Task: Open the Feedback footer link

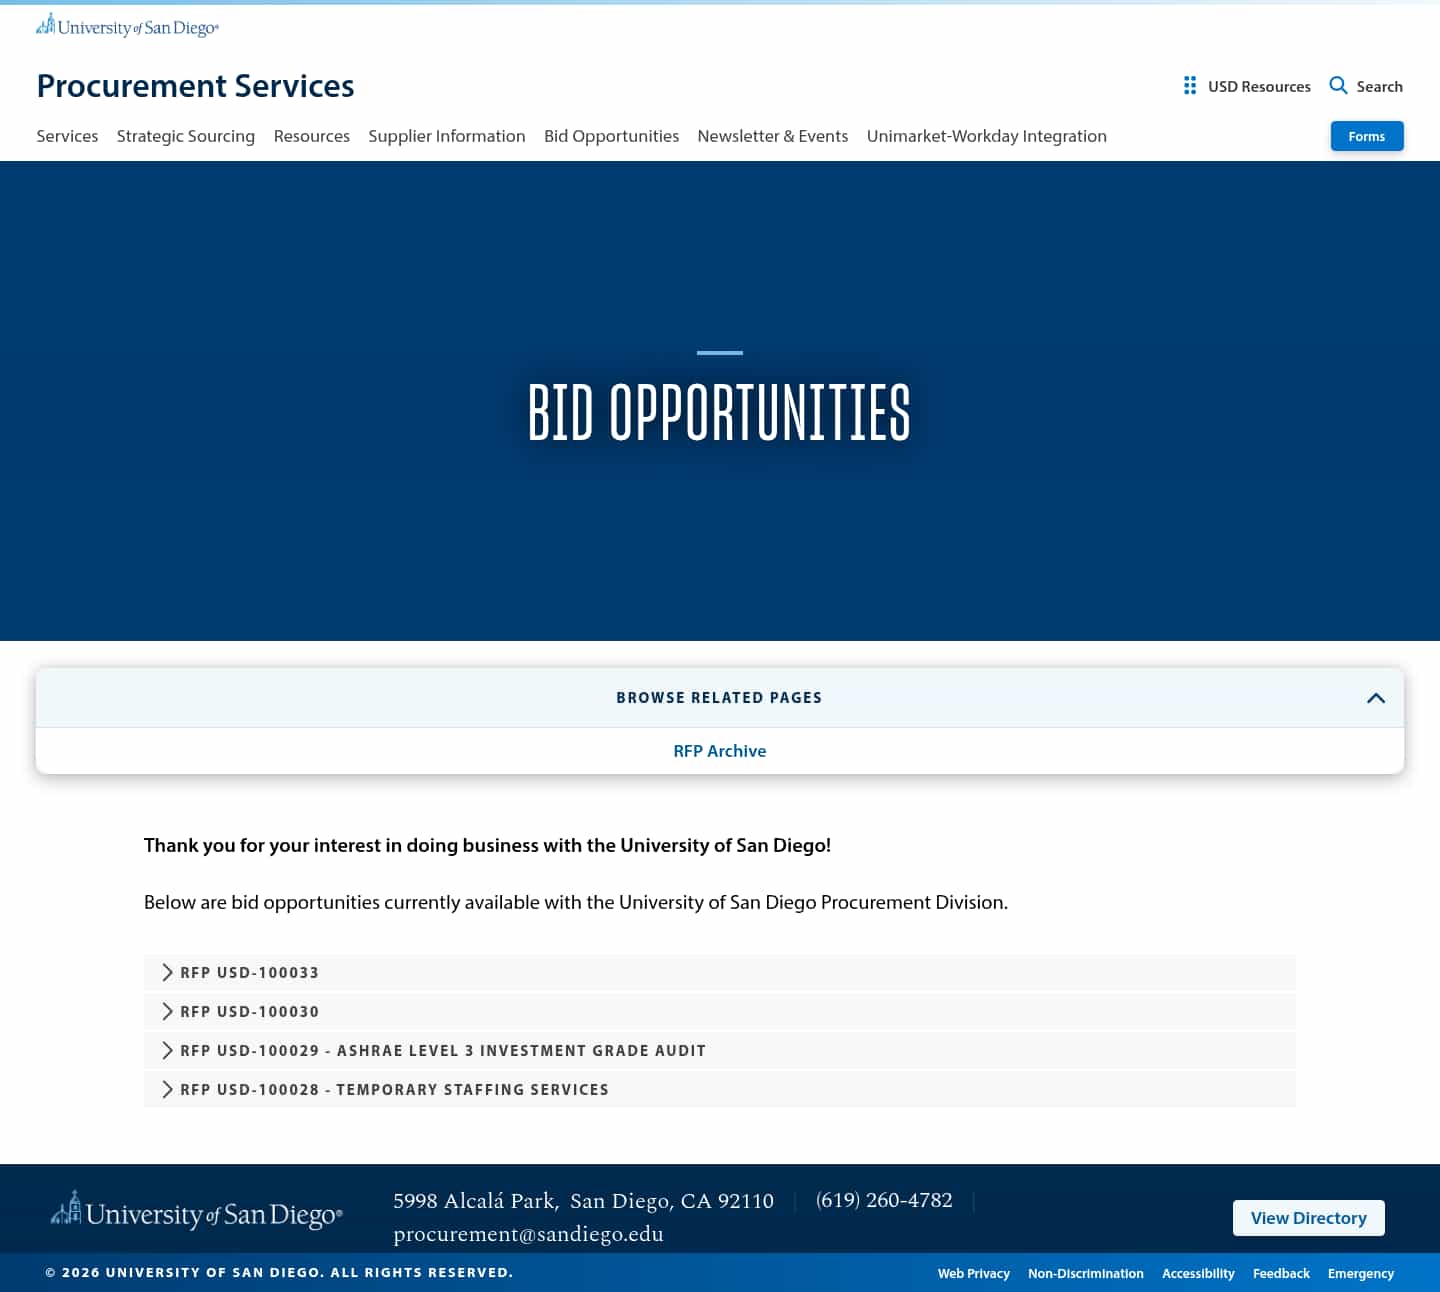Action: [x=1281, y=1273]
